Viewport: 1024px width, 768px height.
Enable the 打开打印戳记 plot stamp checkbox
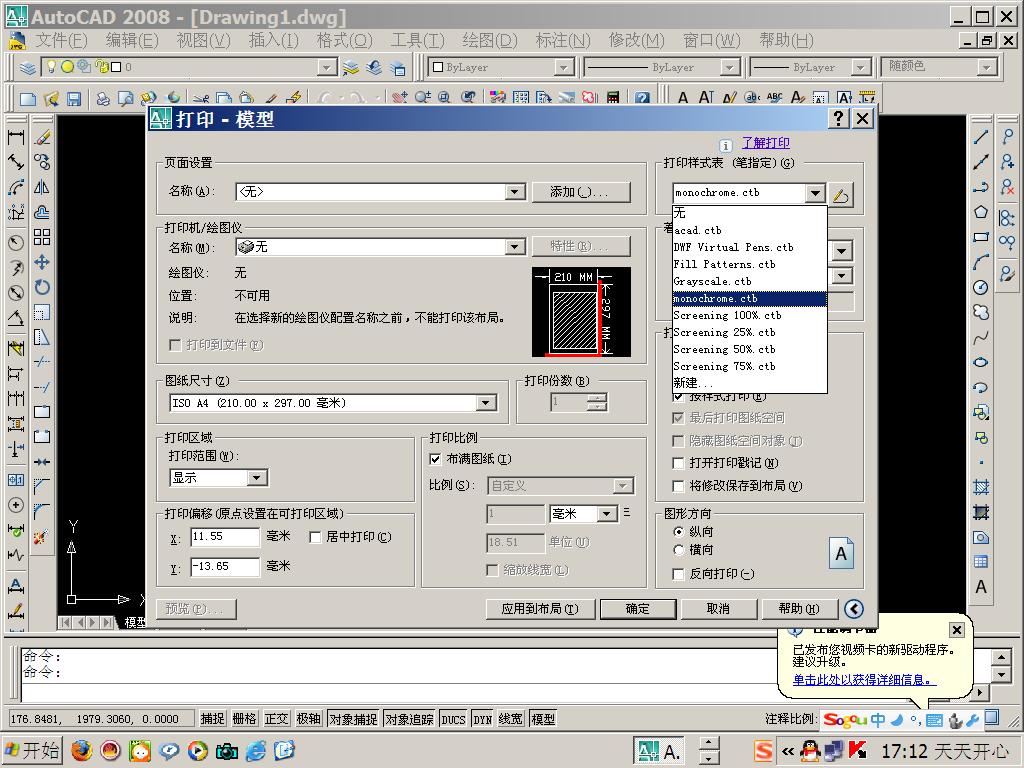[678, 463]
